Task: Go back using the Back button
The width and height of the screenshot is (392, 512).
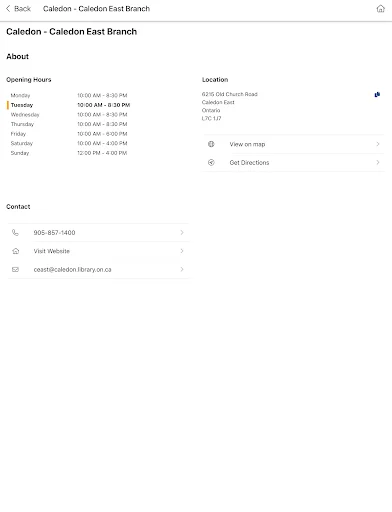Action: point(18,9)
